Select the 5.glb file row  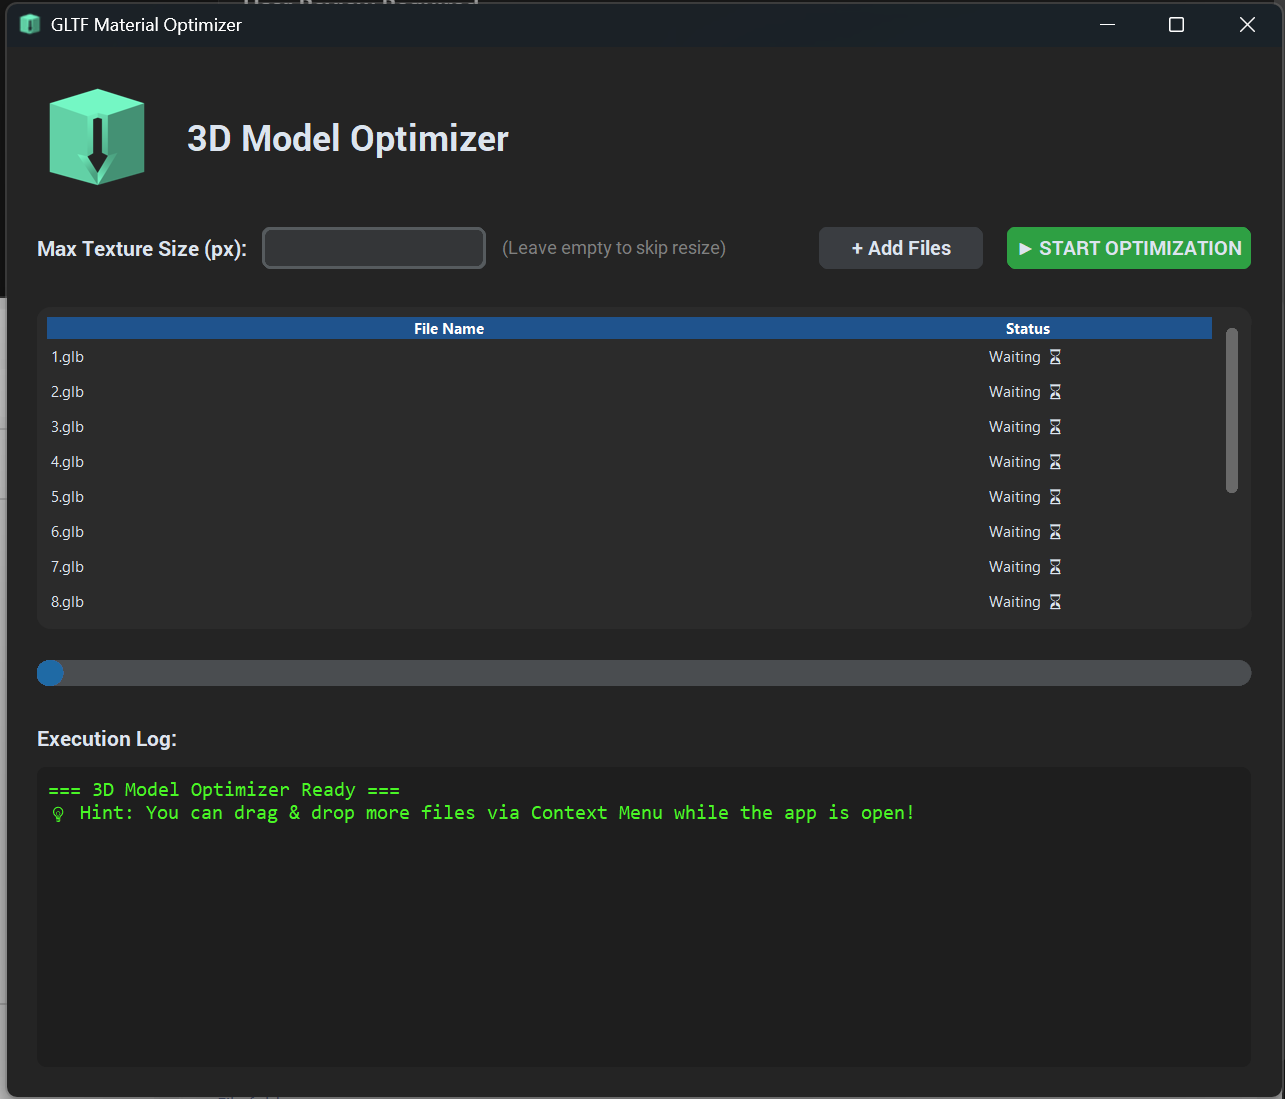point(629,497)
